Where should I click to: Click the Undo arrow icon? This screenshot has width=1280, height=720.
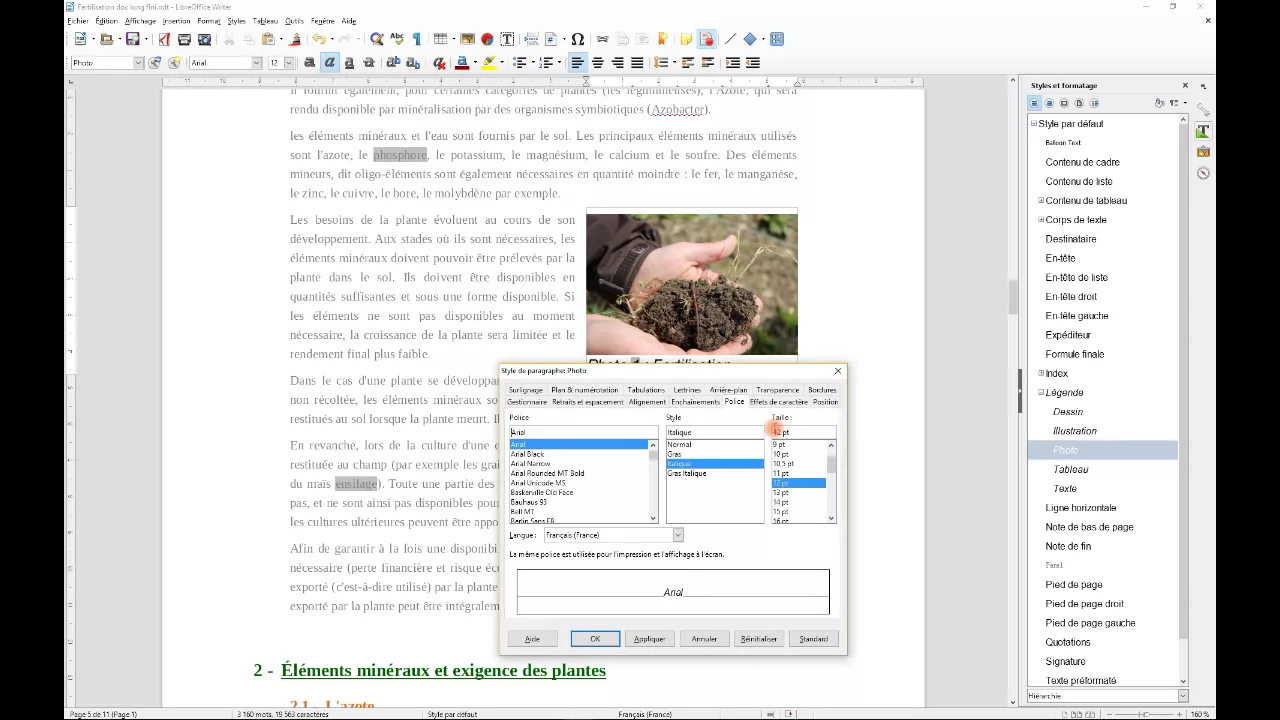tap(319, 39)
